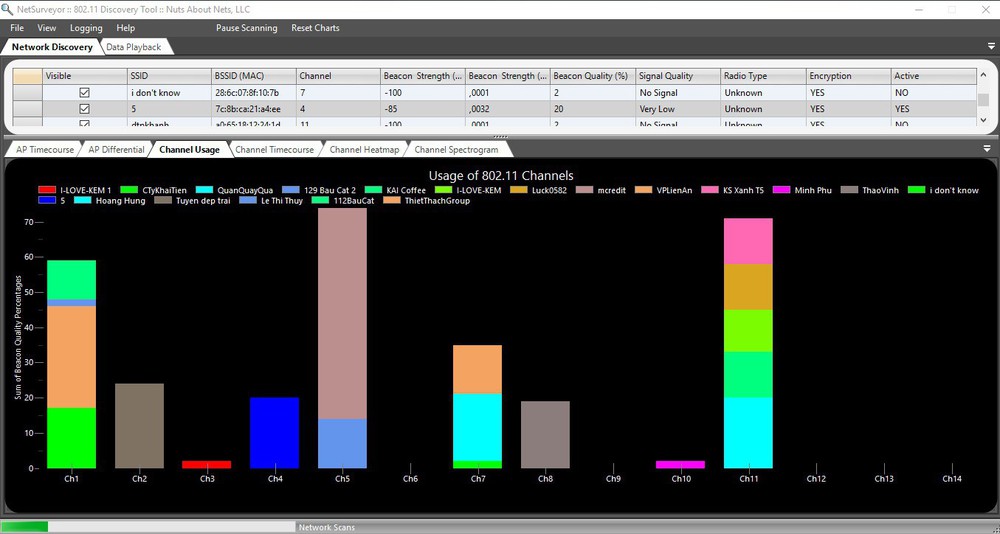Open the chart panel tab-list dropdown arrow
Image resolution: width=1000 pixels, height=534 pixels.
coord(987,149)
